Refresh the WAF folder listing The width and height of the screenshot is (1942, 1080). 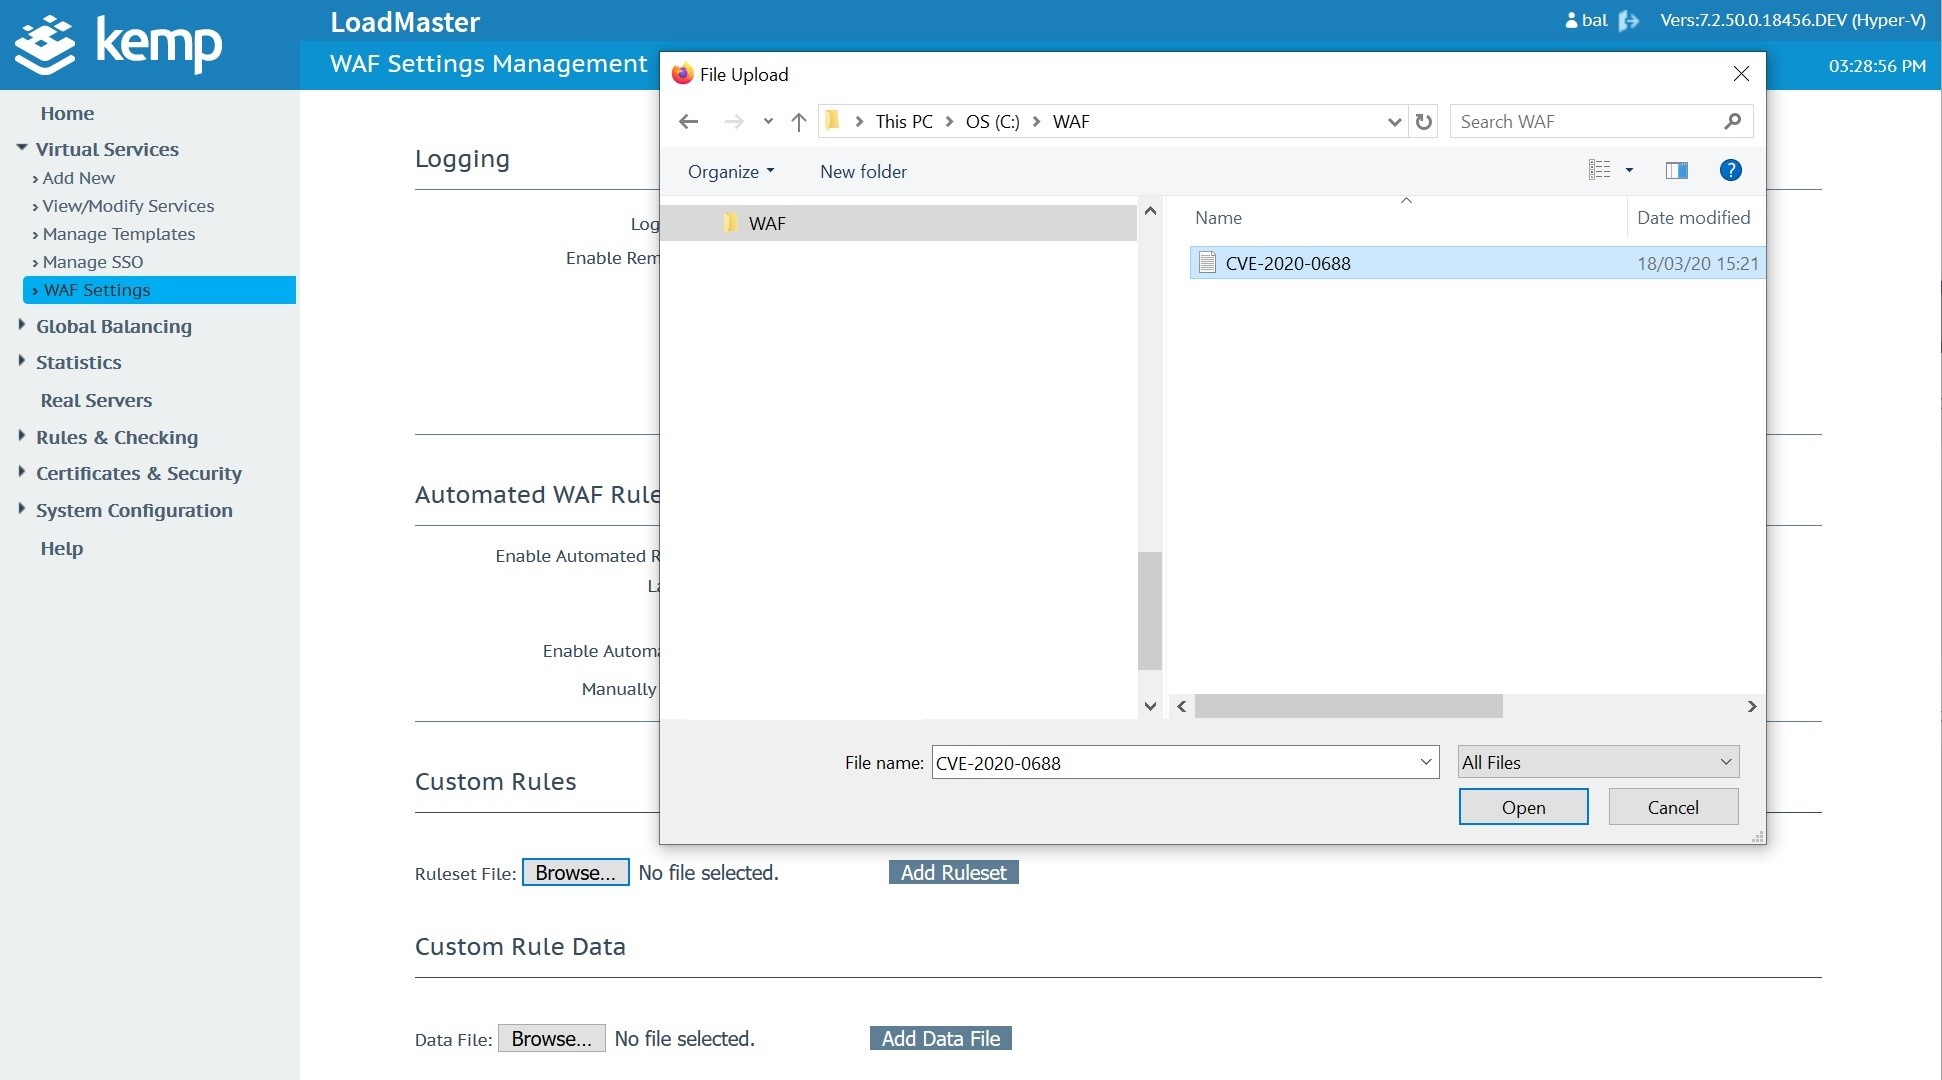[1424, 122]
